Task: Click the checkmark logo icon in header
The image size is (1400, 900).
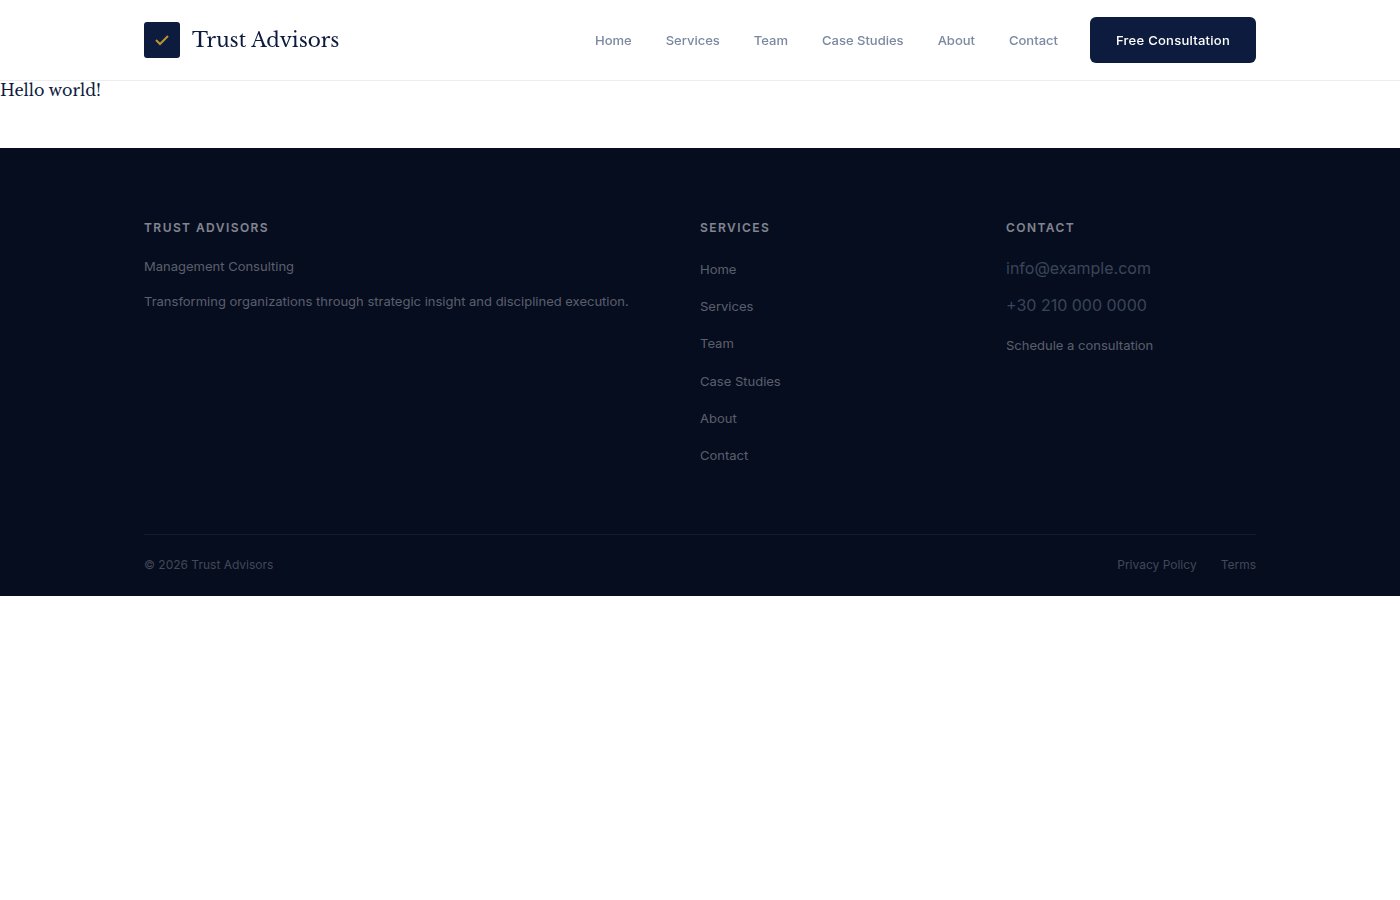Action: coord(162,40)
